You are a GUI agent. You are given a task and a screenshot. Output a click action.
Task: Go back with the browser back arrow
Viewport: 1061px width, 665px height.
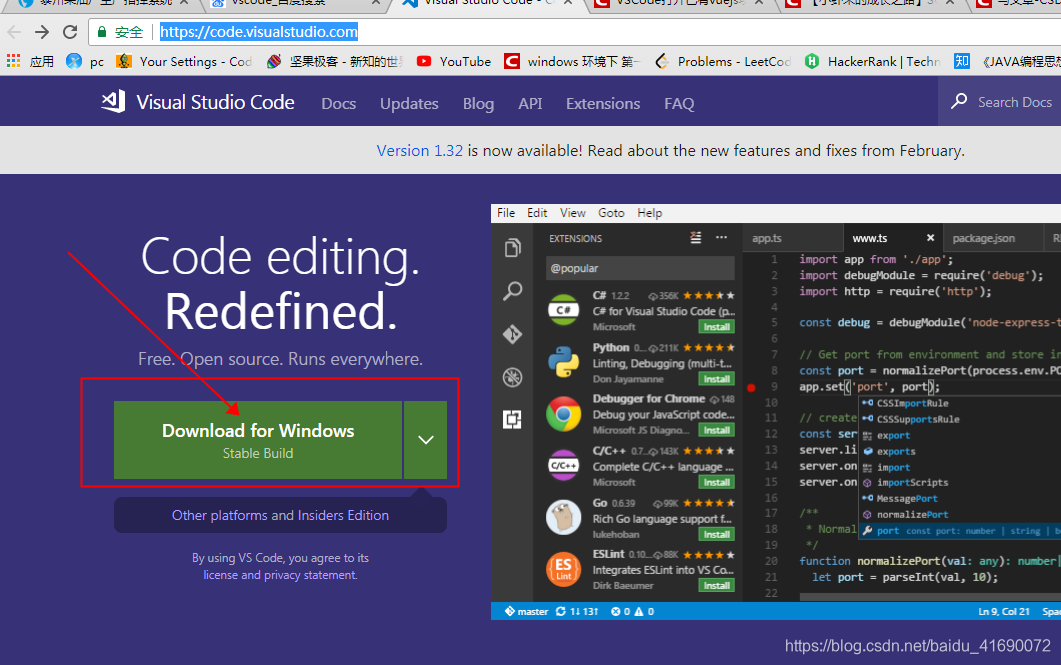14,32
